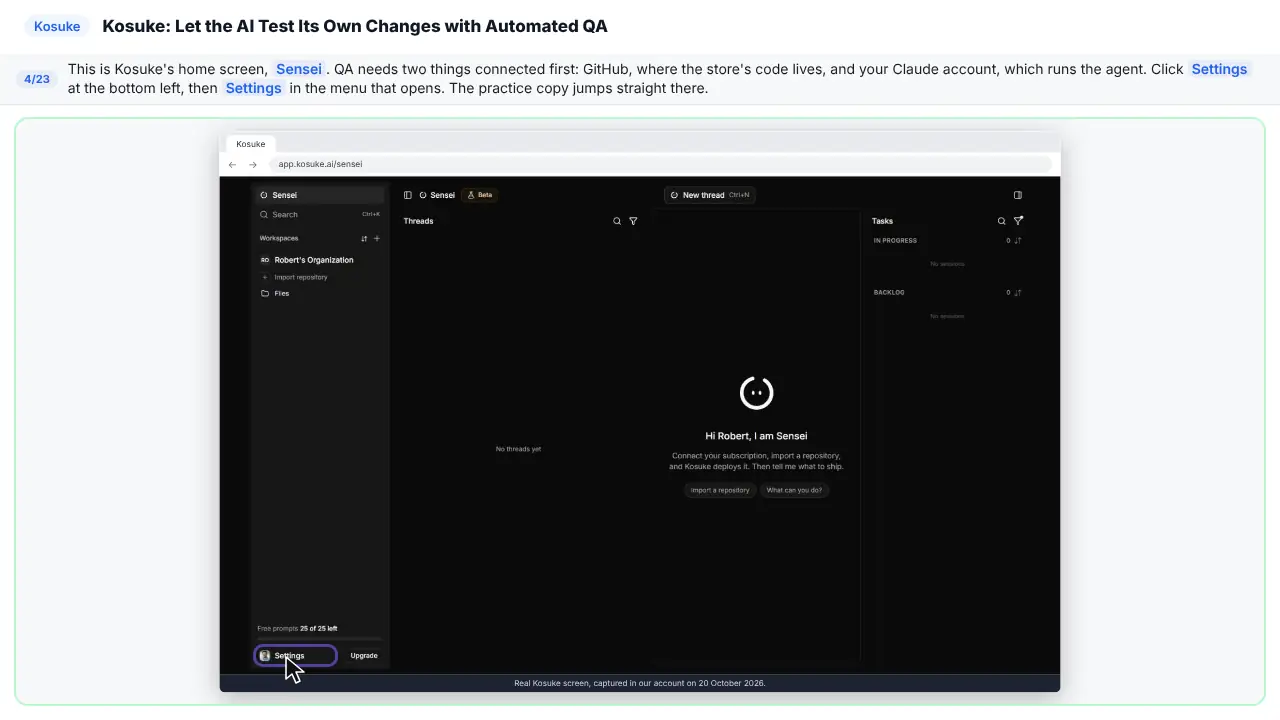Click the Import a repository chip
Viewport: 1280px width, 720px height.
click(x=720, y=490)
